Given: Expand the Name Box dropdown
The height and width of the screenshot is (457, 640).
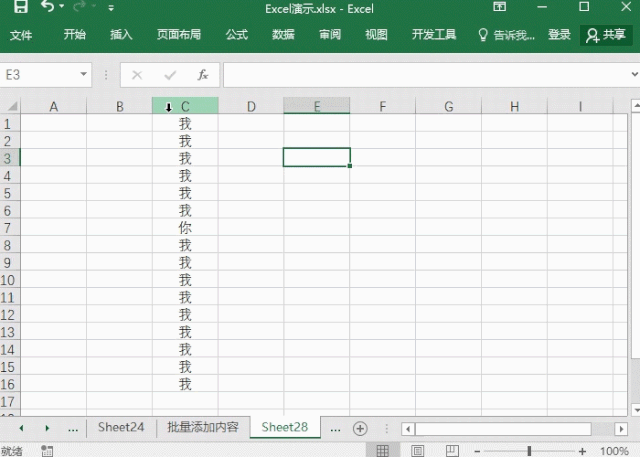Looking at the screenshot, I should click(83, 74).
